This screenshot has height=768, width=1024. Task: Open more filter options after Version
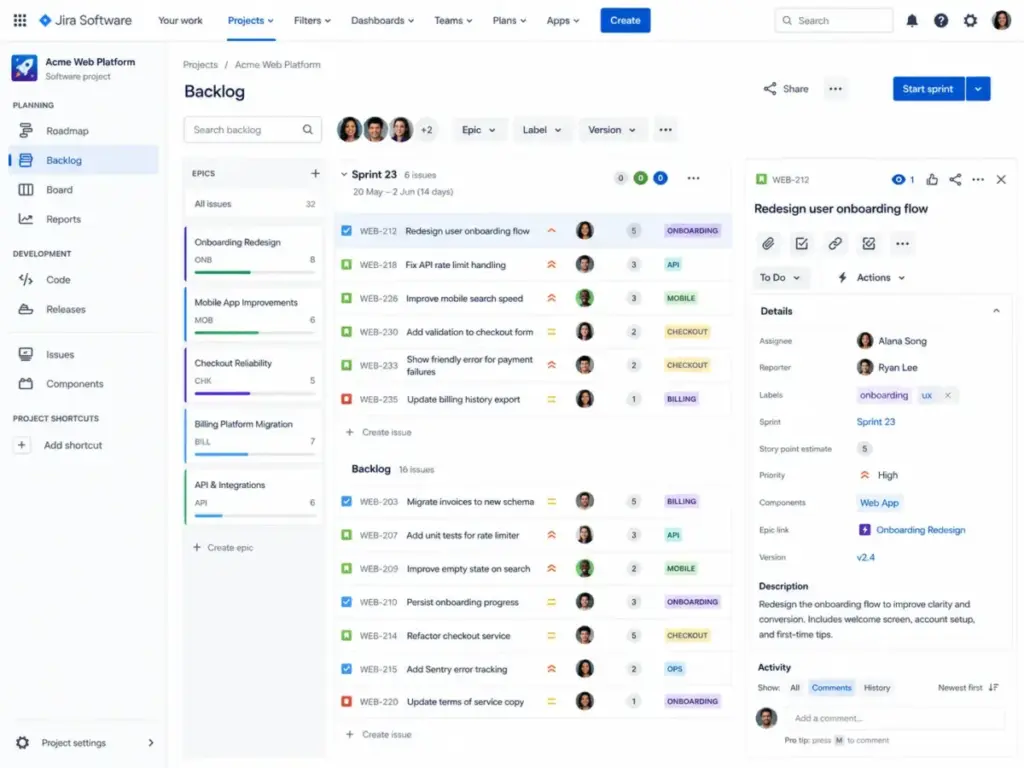[x=665, y=129]
